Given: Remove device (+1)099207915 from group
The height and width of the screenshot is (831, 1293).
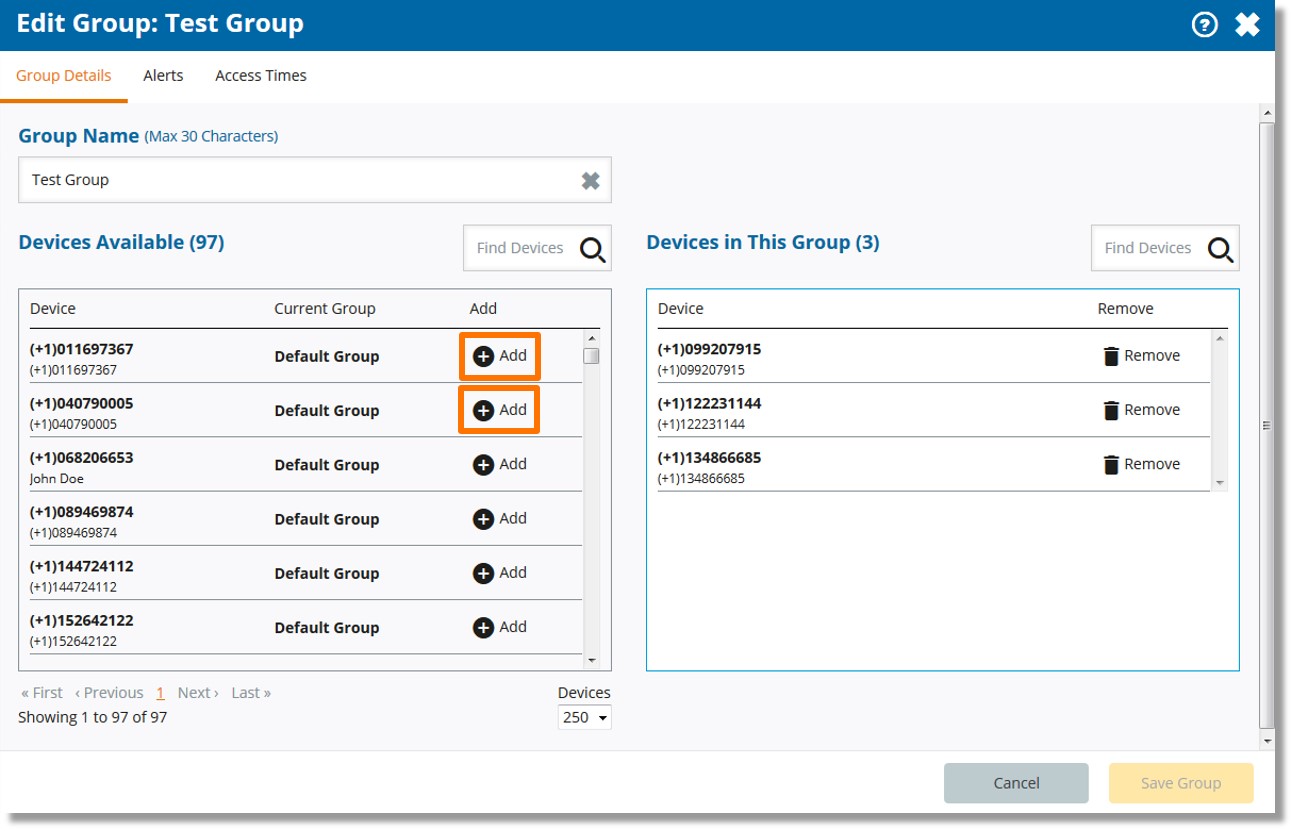Looking at the screenshot, I should [1141, 356].
